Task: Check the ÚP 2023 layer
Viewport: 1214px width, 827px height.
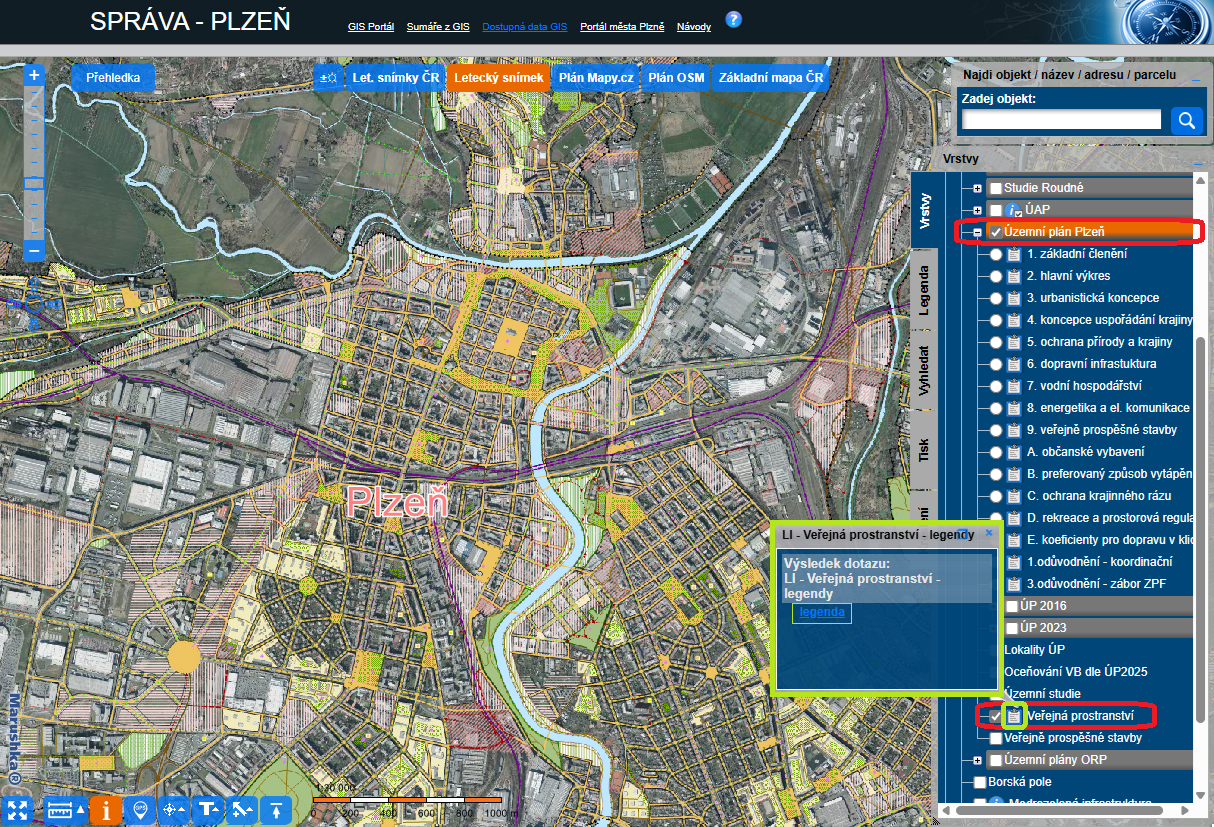Action: click(1012, 628)
